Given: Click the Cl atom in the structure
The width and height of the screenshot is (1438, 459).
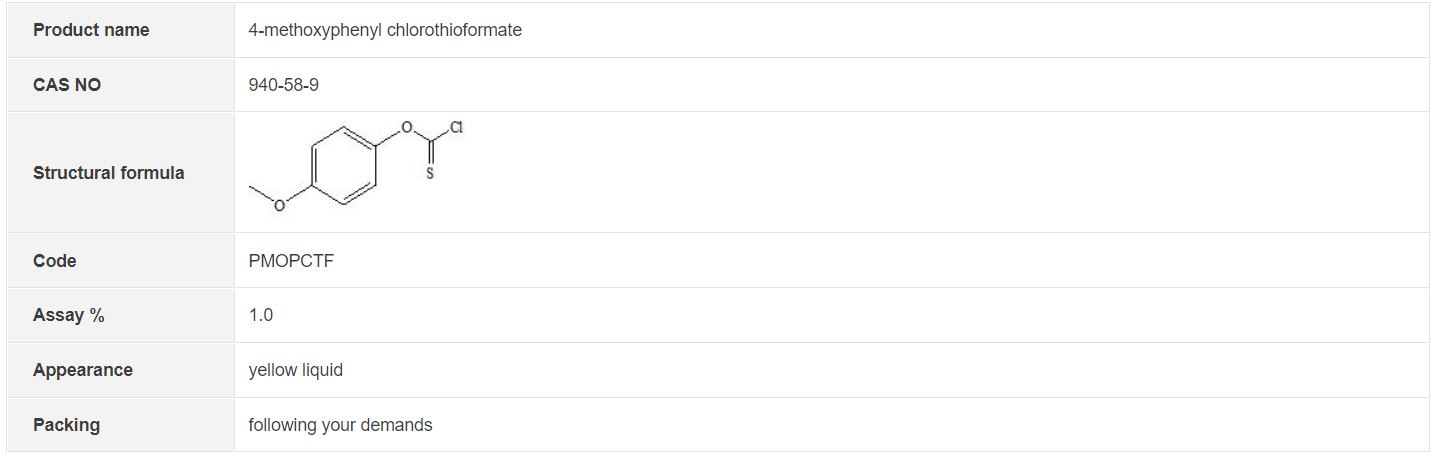Looking at the screenshot, I should 456,128.
